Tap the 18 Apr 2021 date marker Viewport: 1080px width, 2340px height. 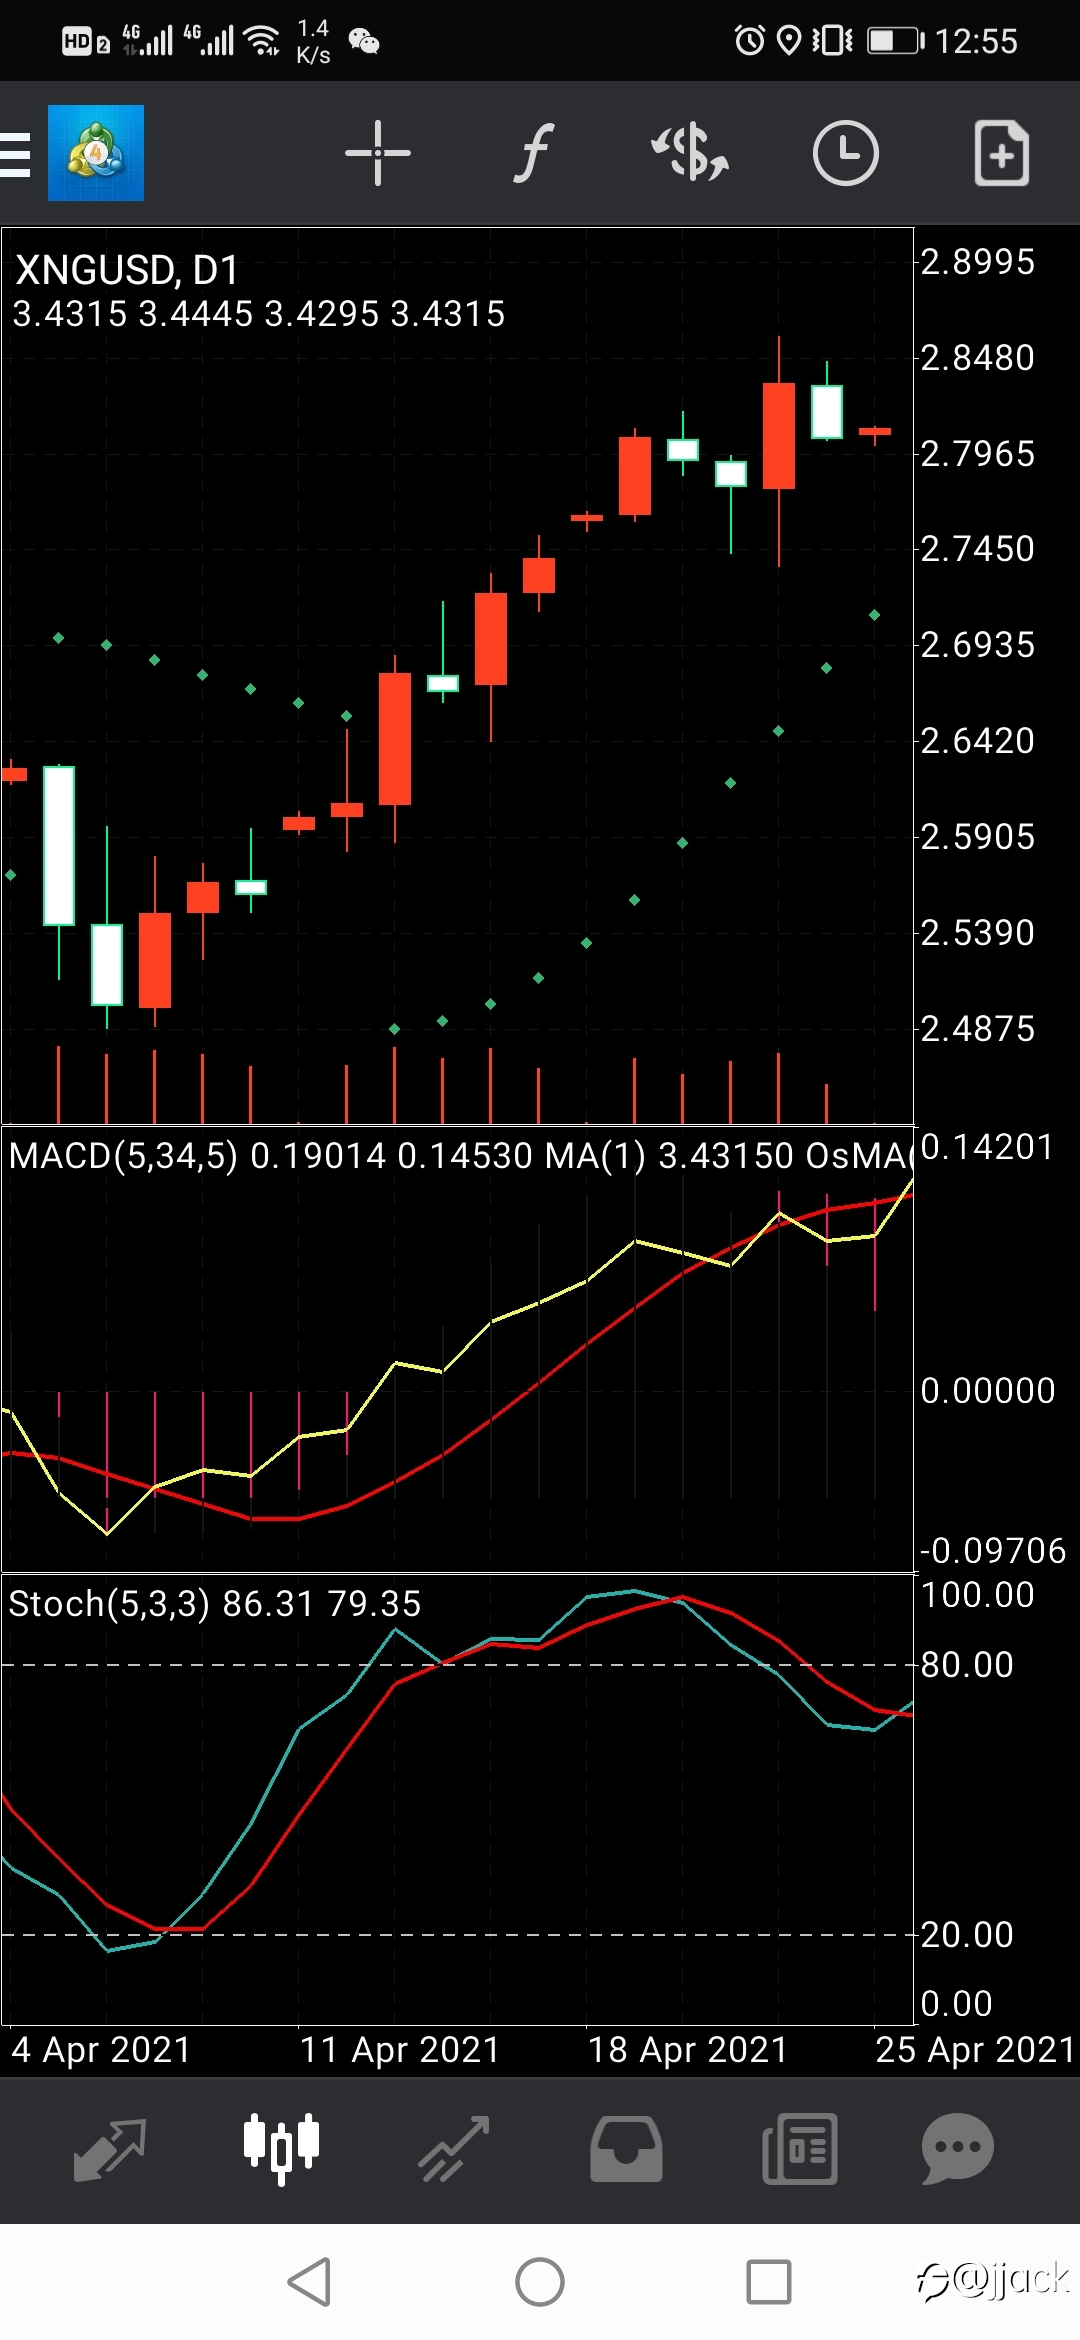coord(688,2050)
